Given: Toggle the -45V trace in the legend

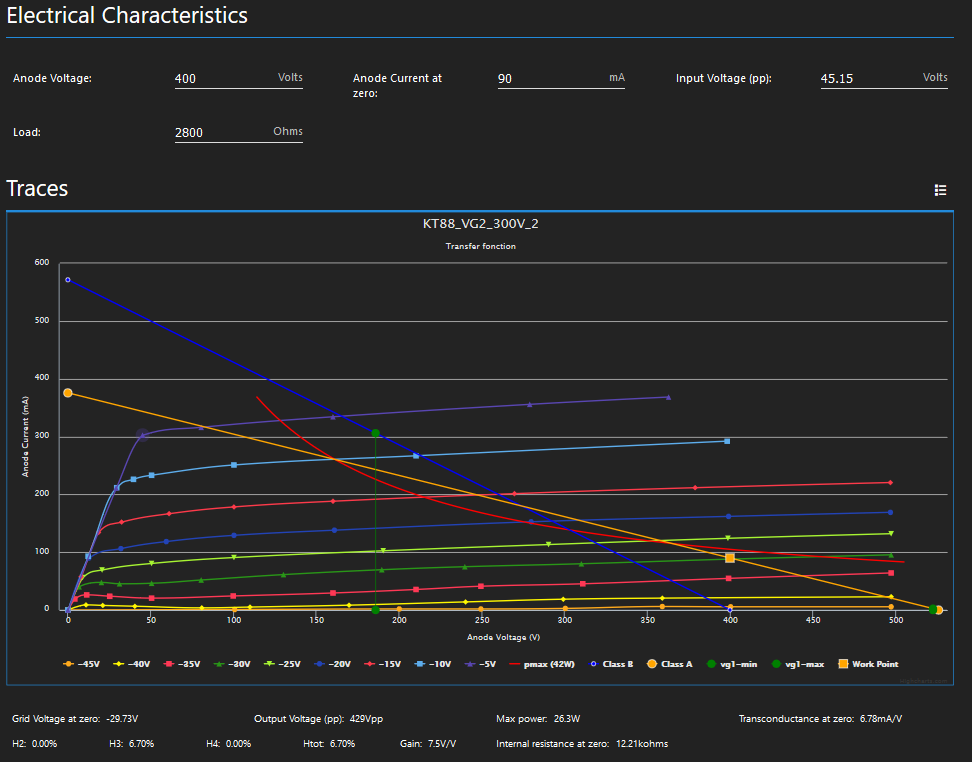Looking at the screenshot, I should point(81,664).
